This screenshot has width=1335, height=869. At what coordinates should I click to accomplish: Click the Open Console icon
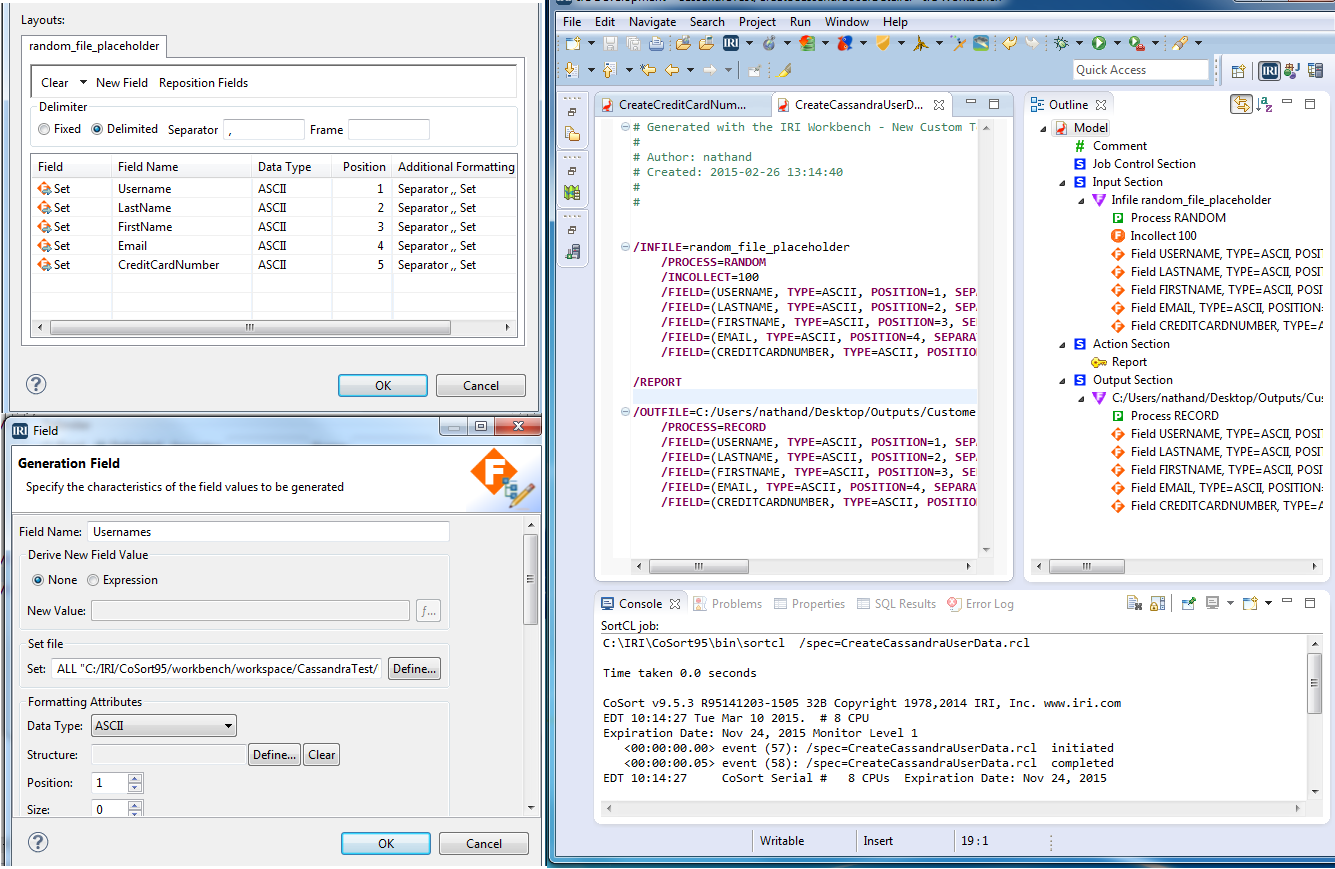(1250, 603)
